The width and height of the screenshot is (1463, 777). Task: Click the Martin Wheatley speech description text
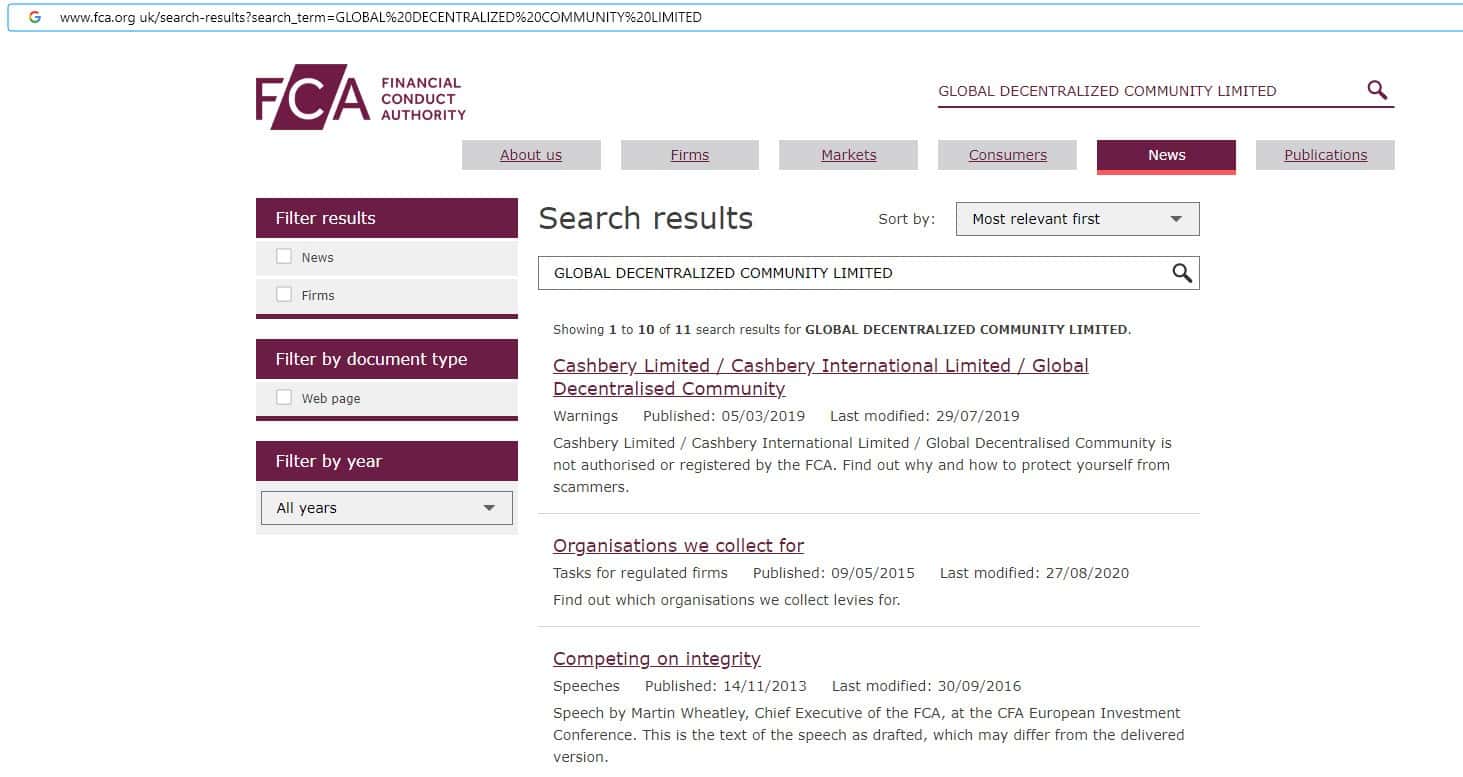click(869, 735)
